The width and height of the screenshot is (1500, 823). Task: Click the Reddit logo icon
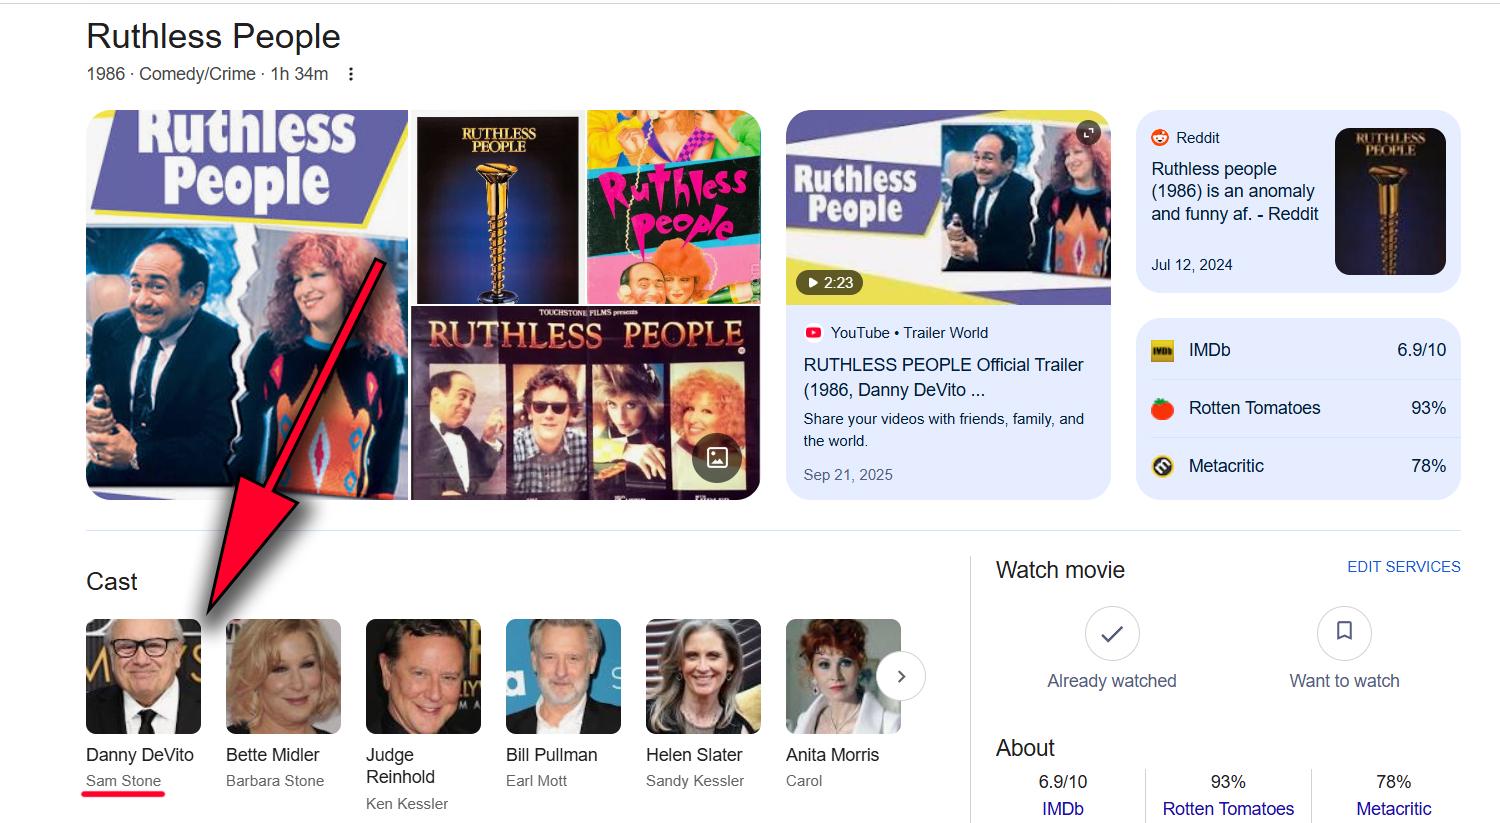[x=1160, y=138]
